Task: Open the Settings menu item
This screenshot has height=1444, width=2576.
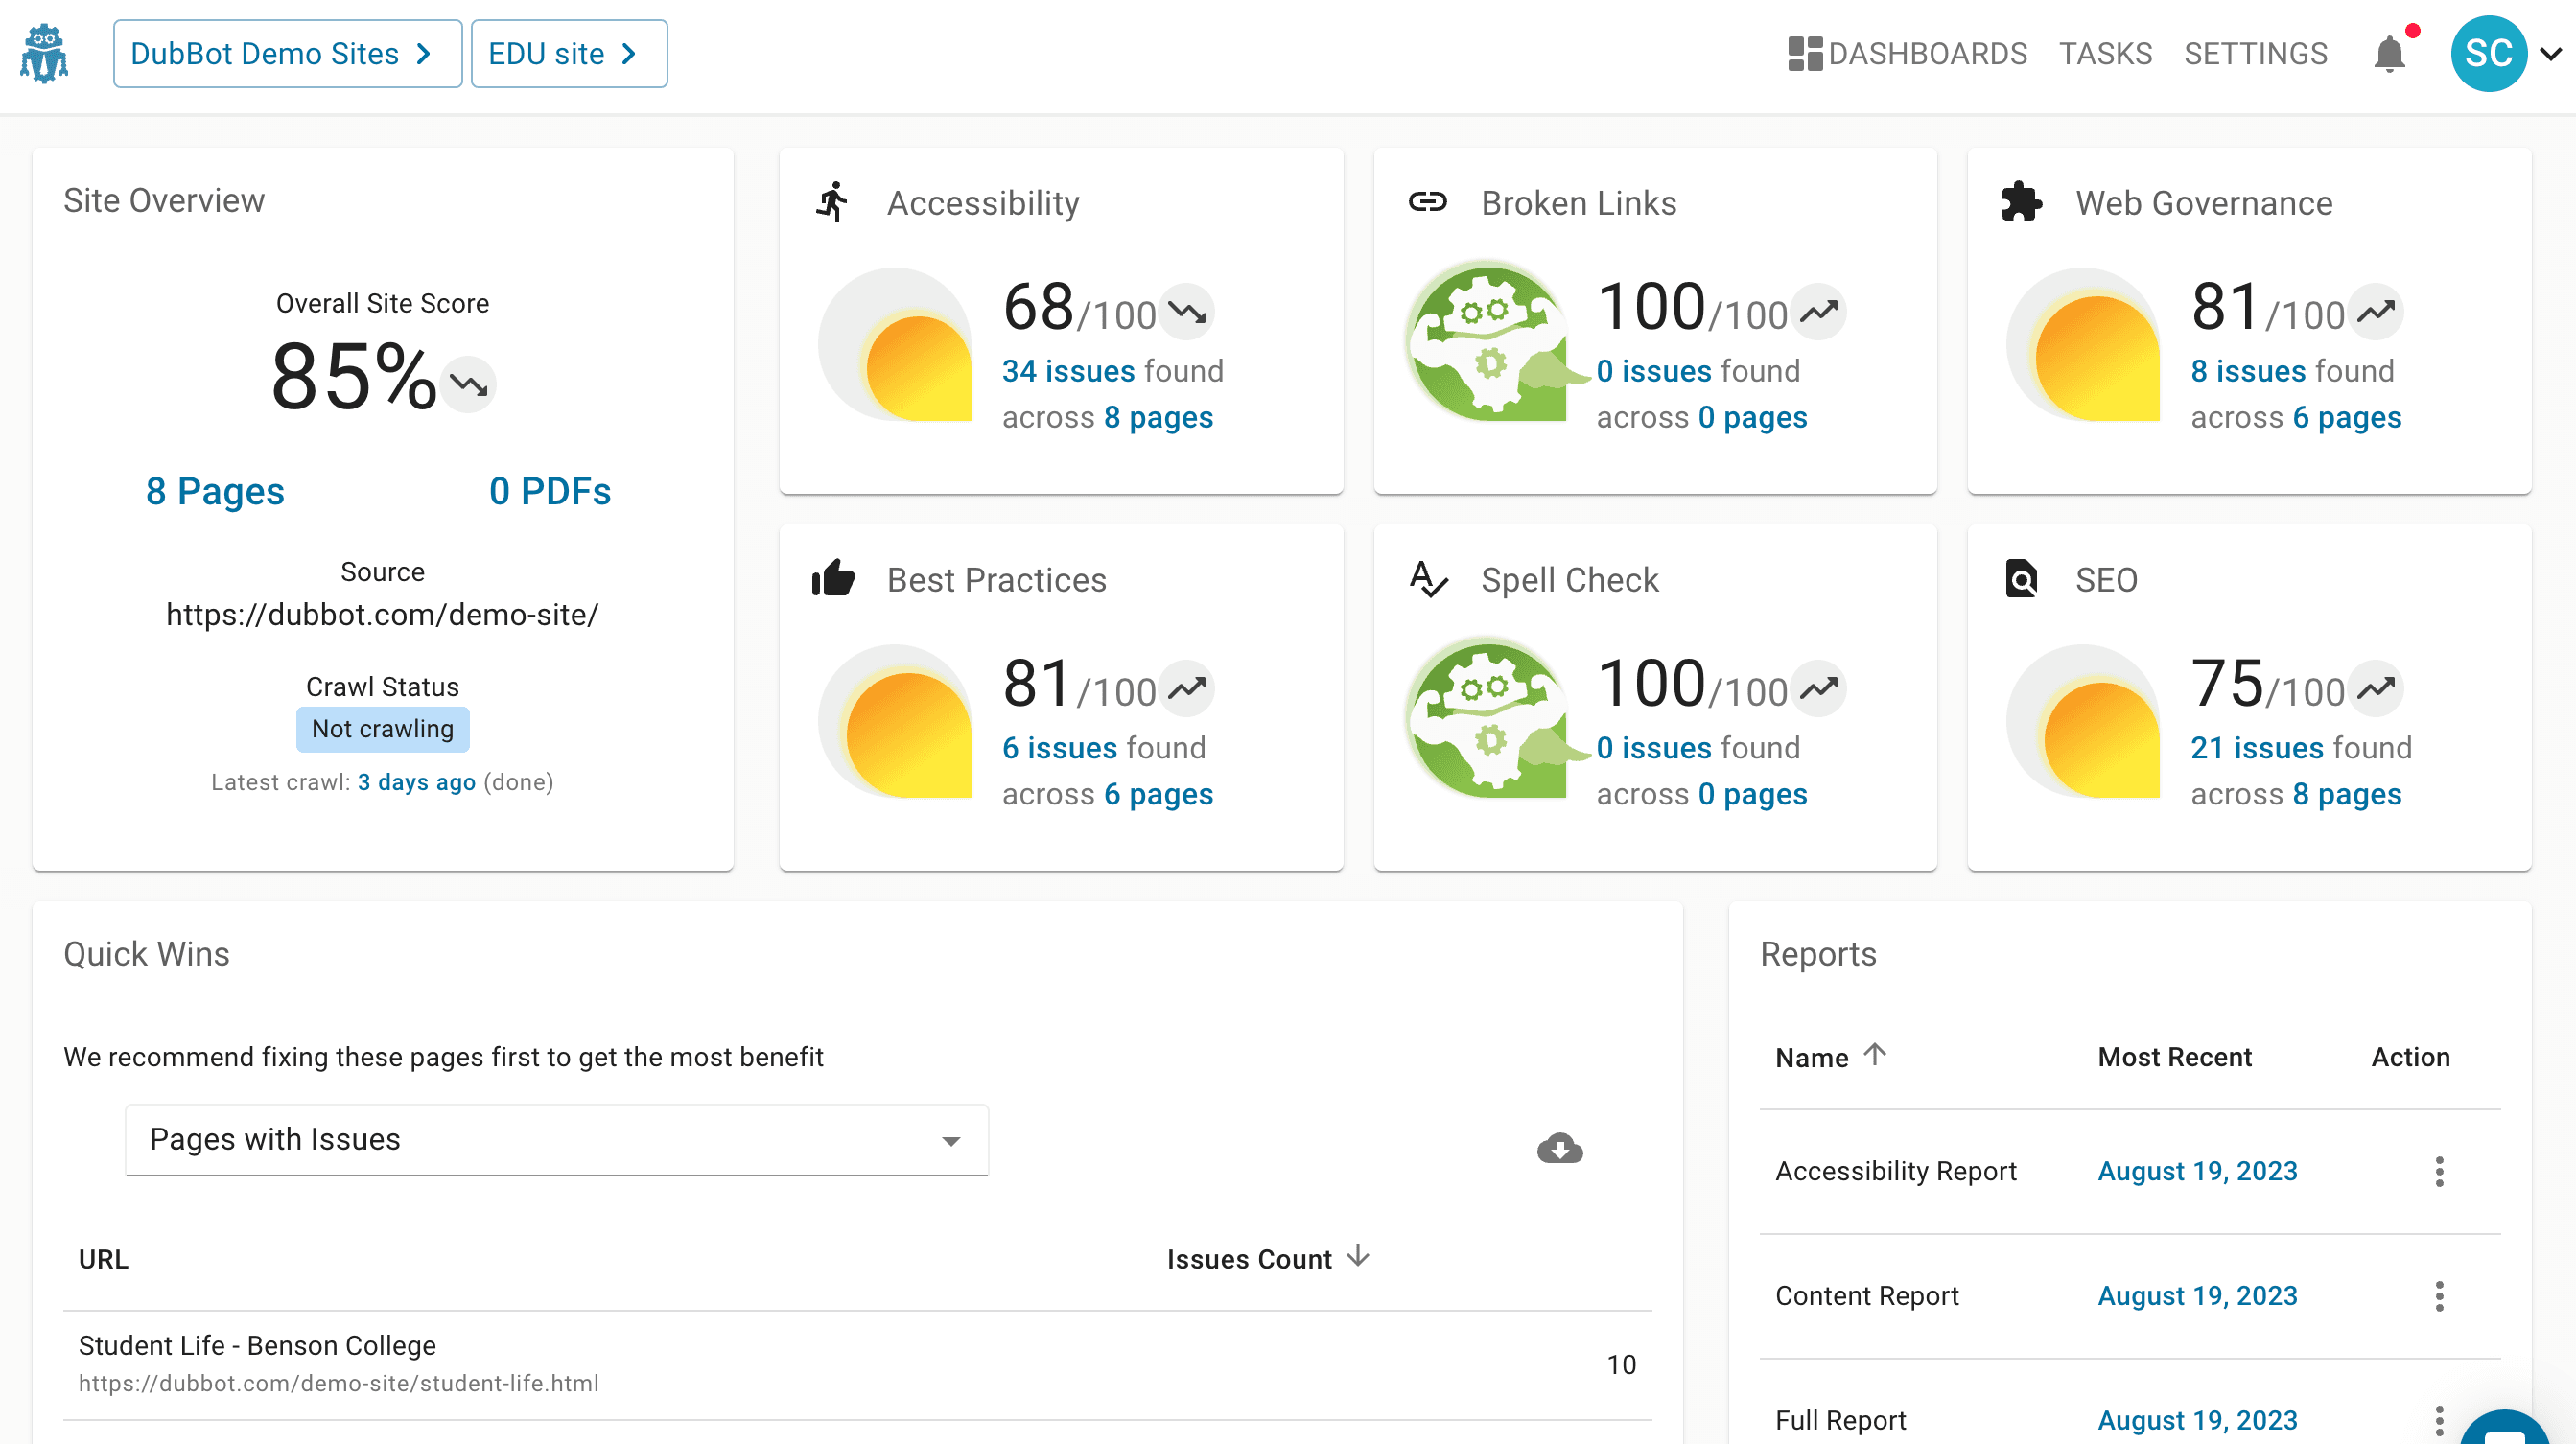Action: tap(2255, 54)
